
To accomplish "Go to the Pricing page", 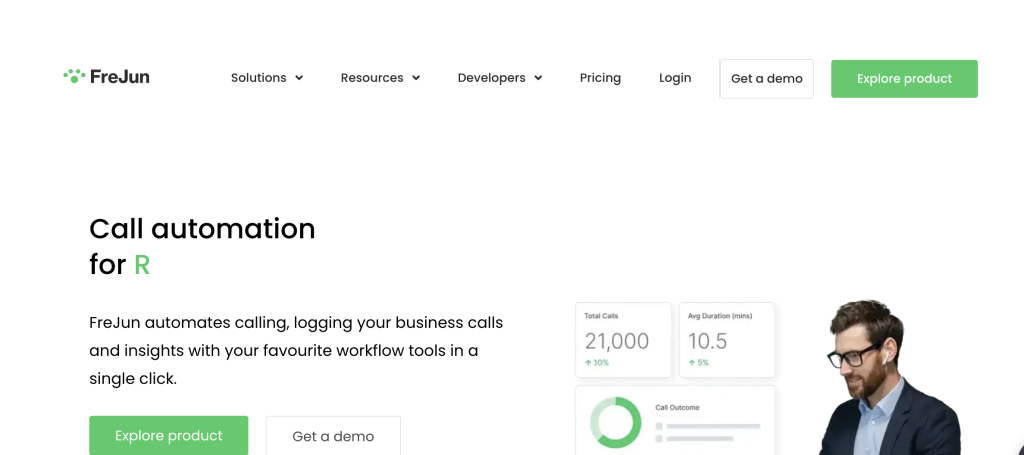I will [600, 78].
